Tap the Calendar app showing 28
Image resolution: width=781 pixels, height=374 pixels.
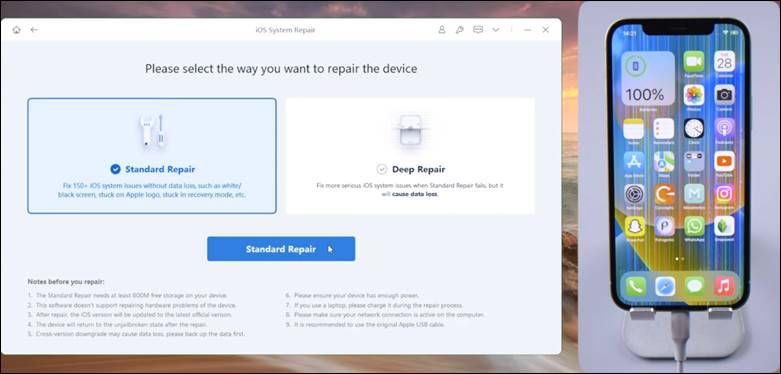[724, 61]
